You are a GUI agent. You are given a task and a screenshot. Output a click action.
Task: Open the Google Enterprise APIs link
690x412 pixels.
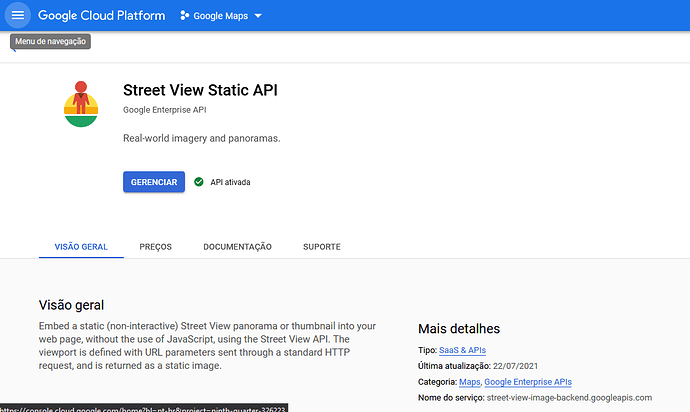coord(528,382)
